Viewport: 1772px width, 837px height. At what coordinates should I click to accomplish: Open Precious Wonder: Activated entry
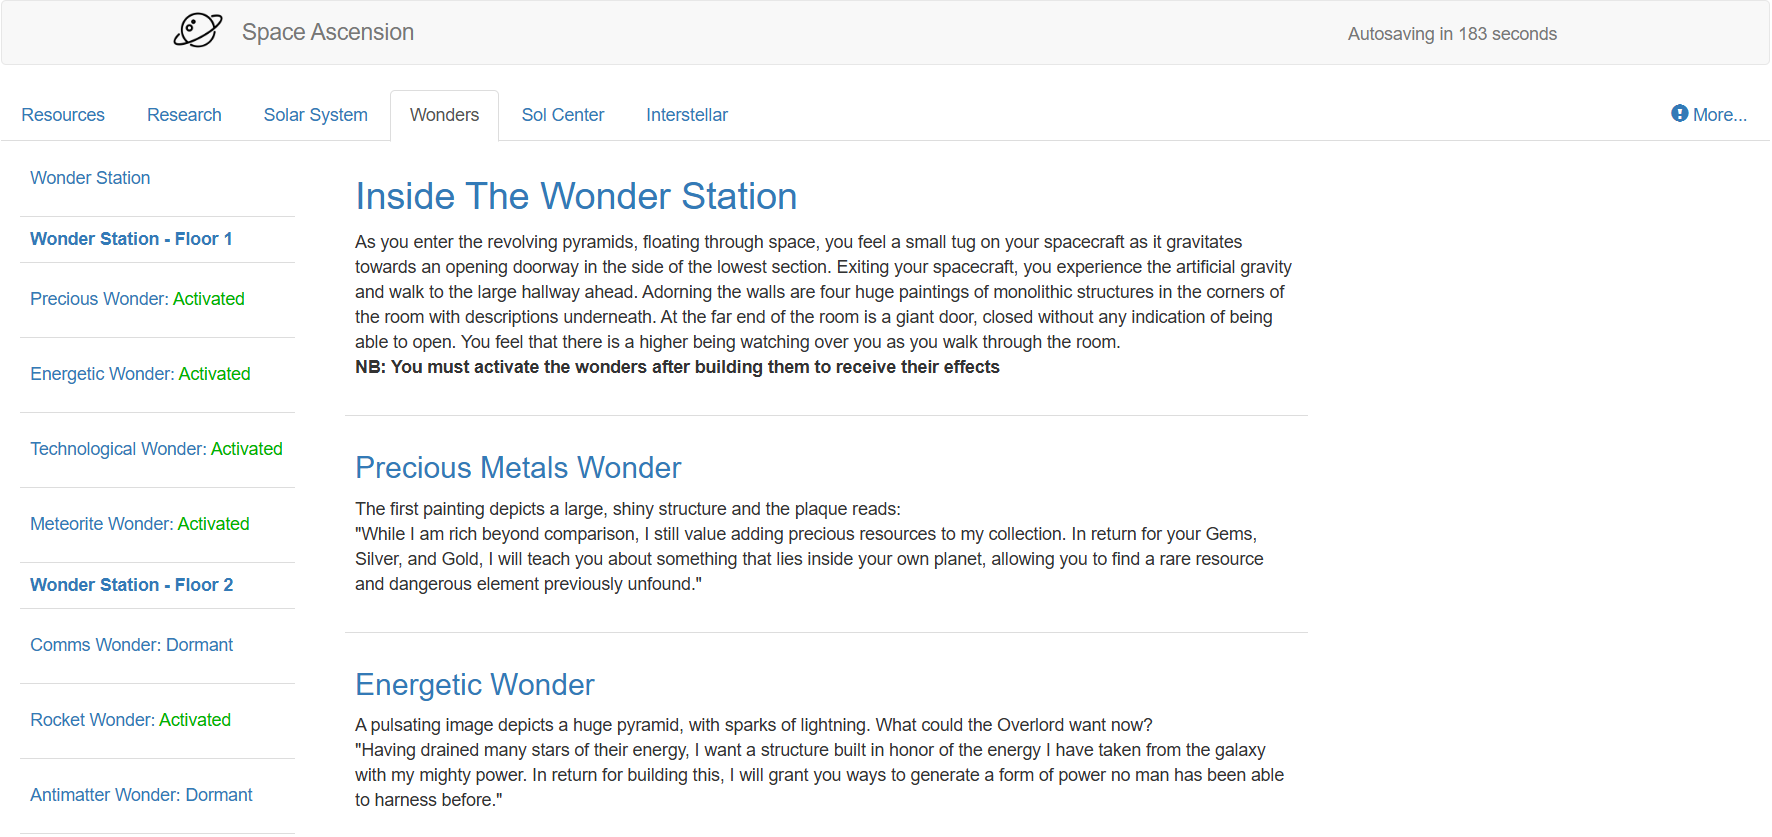pyautogui.click(x=137, y=299)
